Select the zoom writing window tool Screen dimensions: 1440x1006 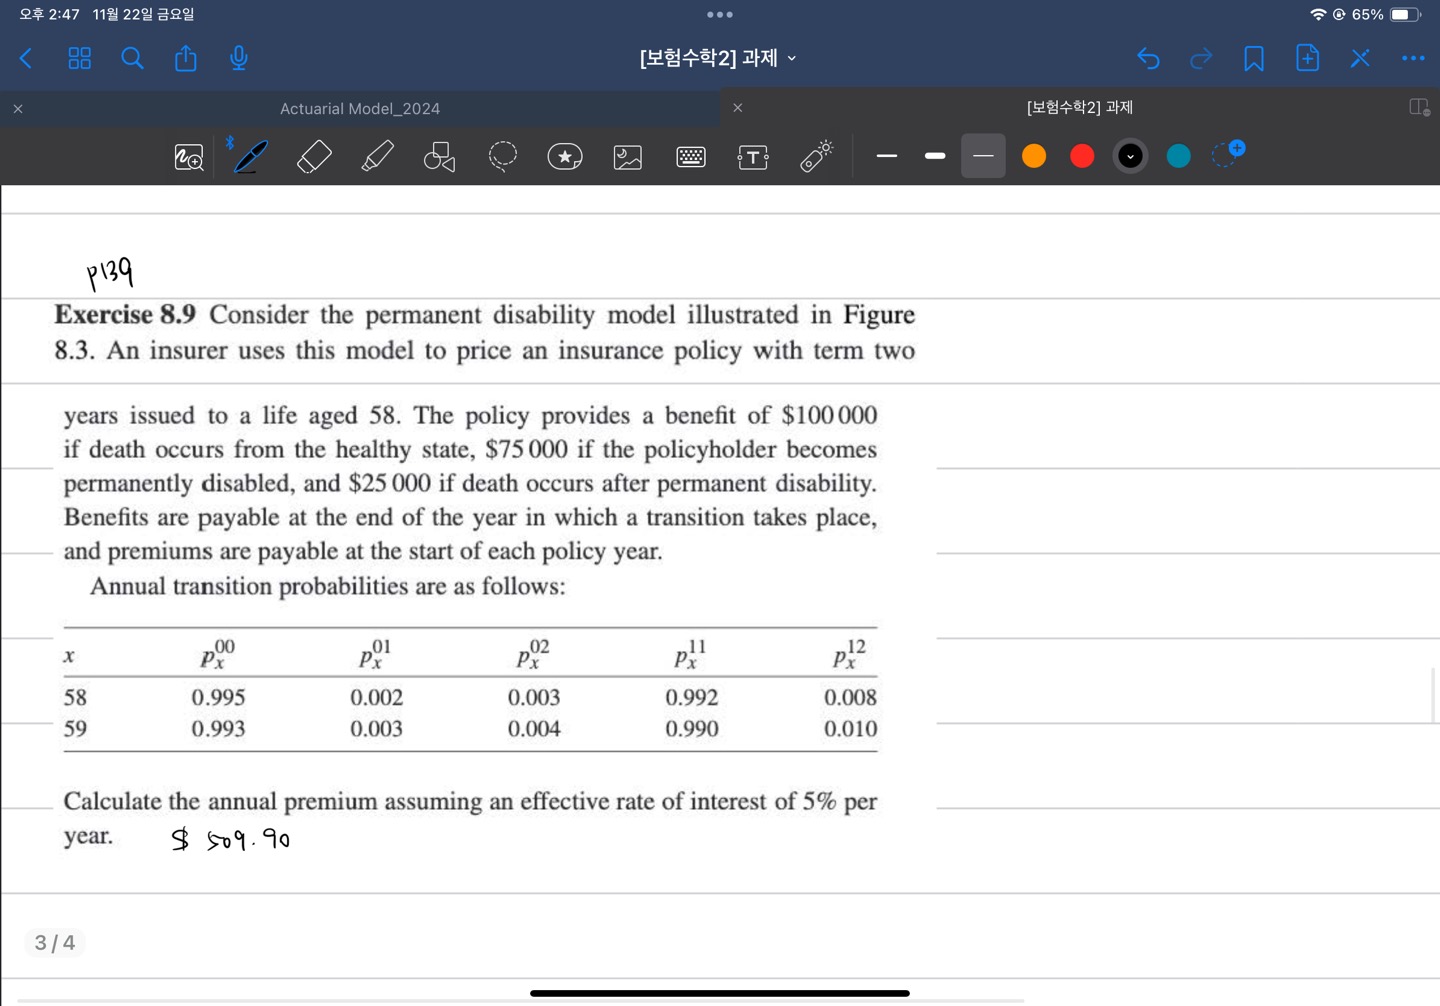[189, 157]
